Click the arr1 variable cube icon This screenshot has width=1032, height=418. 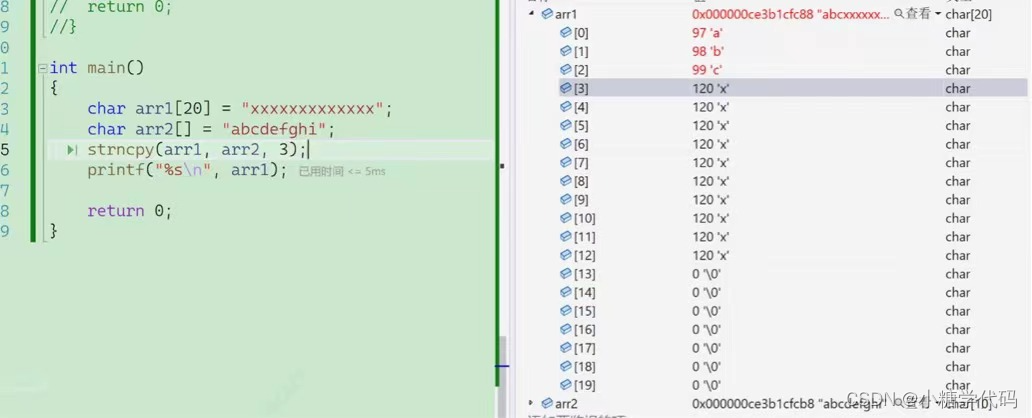pos(547,14)
